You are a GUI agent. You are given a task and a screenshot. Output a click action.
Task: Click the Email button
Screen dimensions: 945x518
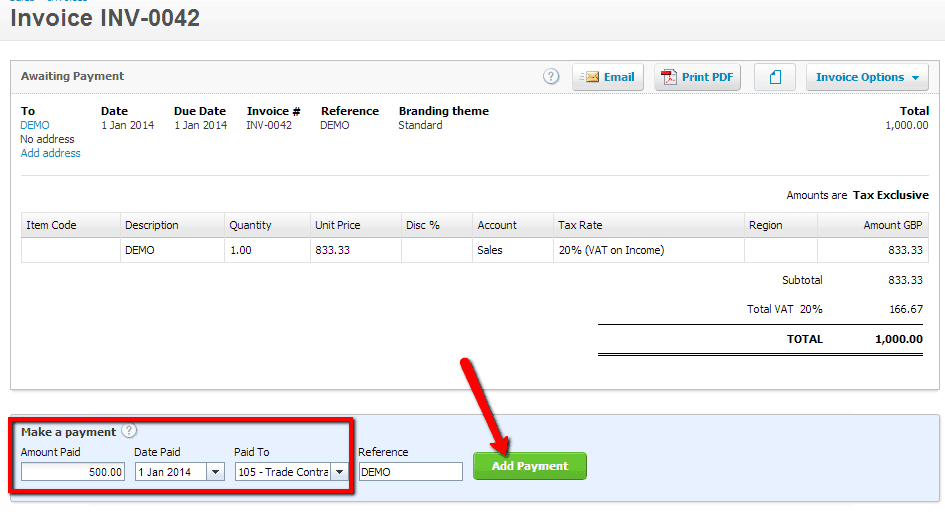608,77
